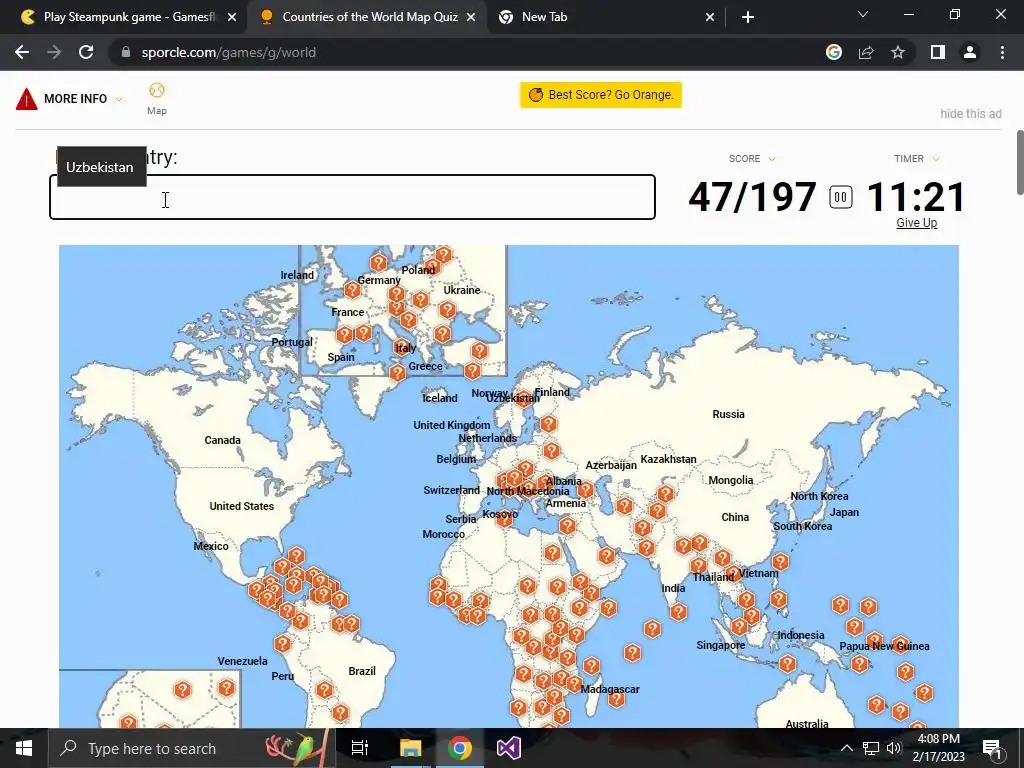Open the SCORE dropdown arrow
The height and width of the screenshot is (768, 1024).
(x=772, y=159)
